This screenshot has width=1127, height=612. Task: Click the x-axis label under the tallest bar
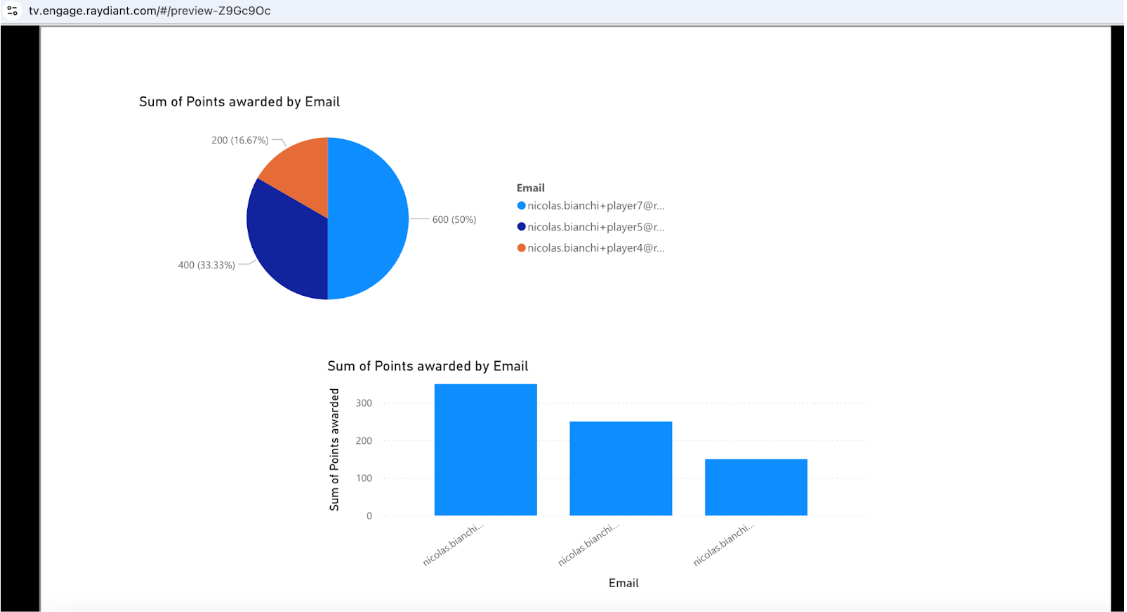point(454,544)
